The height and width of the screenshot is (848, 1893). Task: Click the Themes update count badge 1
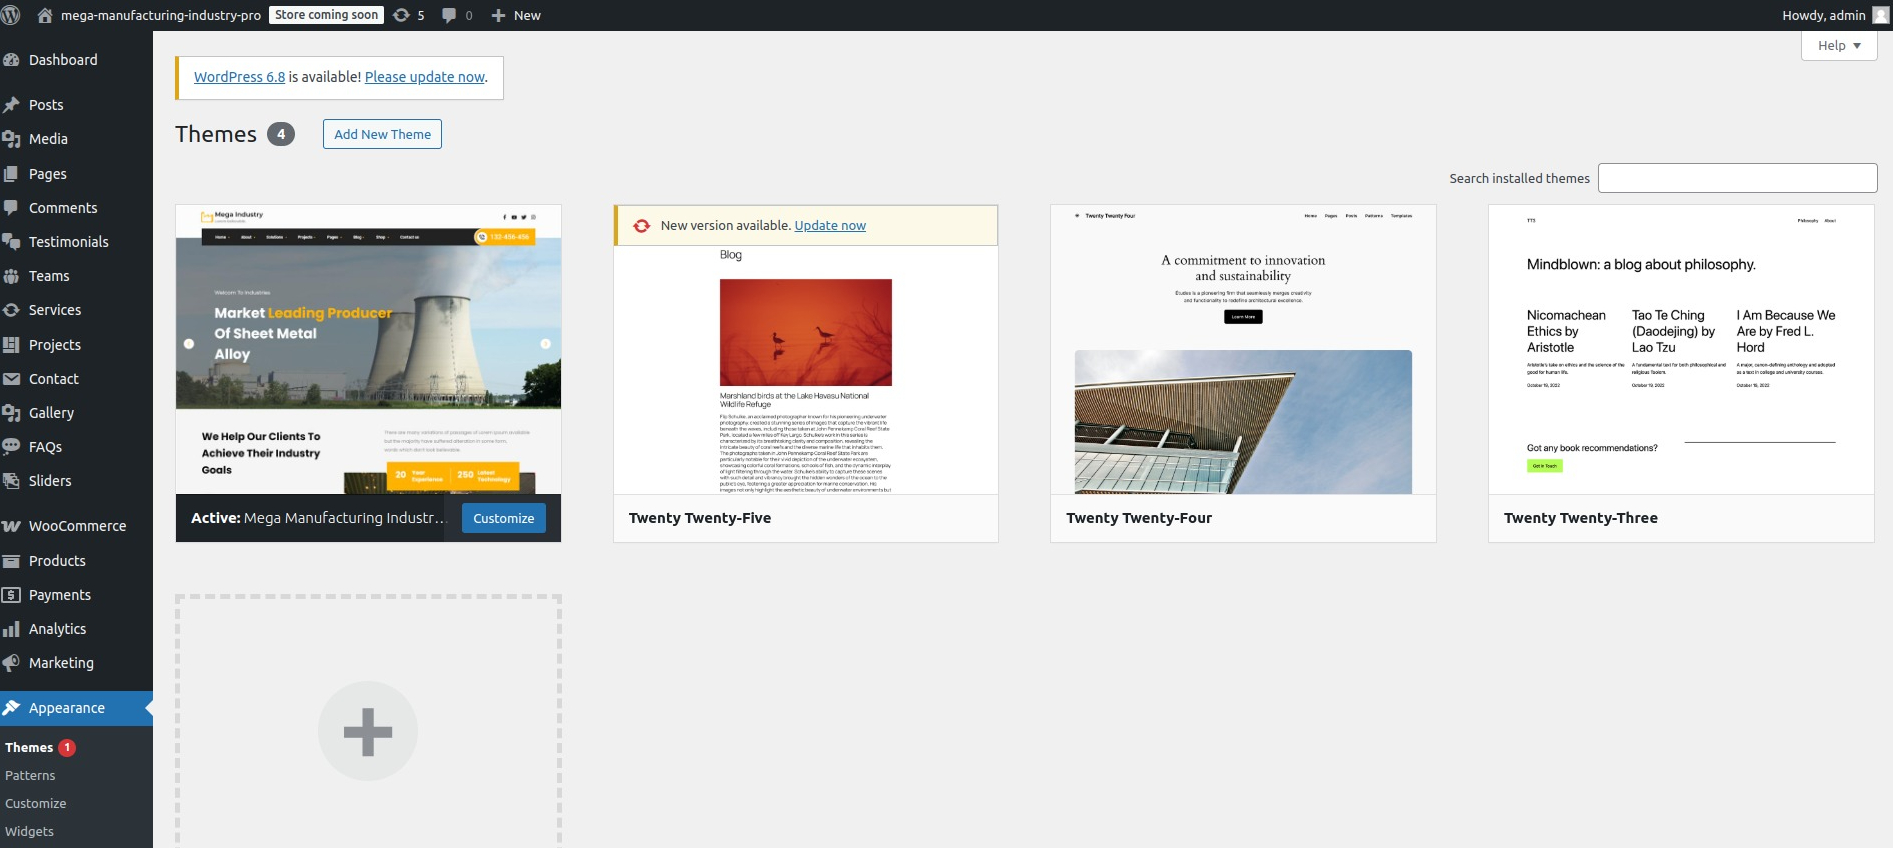67,748
